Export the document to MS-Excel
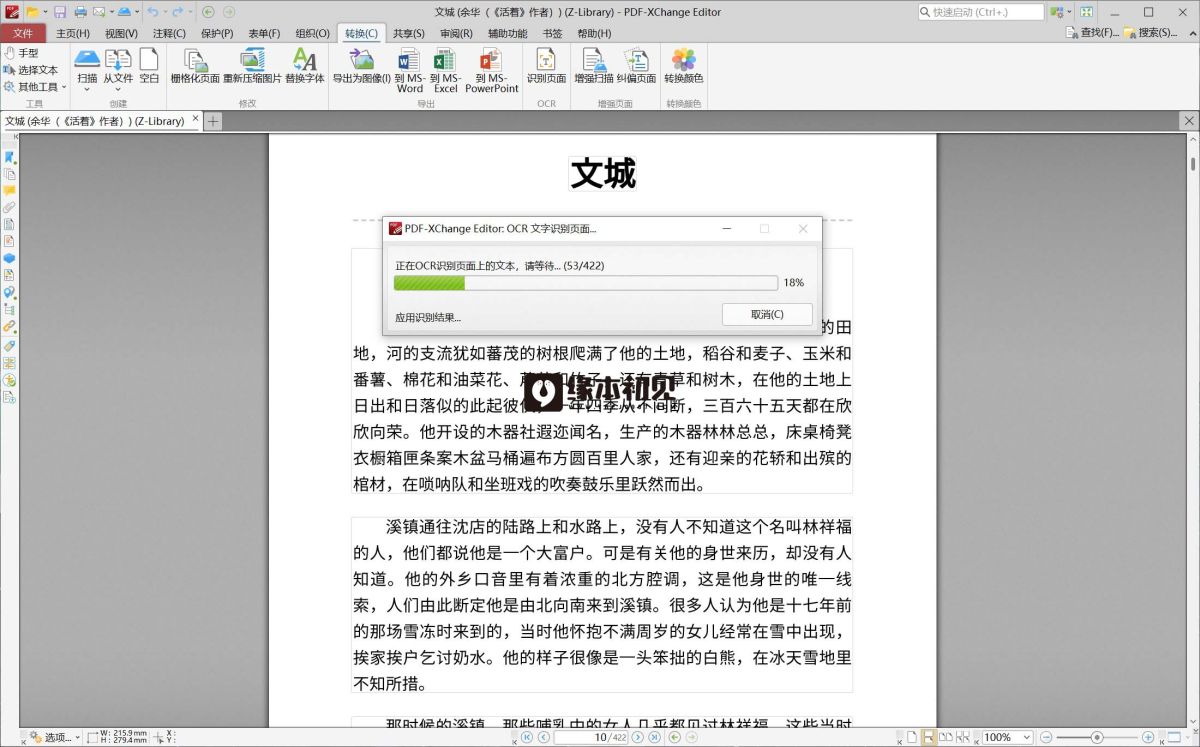The height and width of the screenshot is (747, 1200). pos(445,70)
